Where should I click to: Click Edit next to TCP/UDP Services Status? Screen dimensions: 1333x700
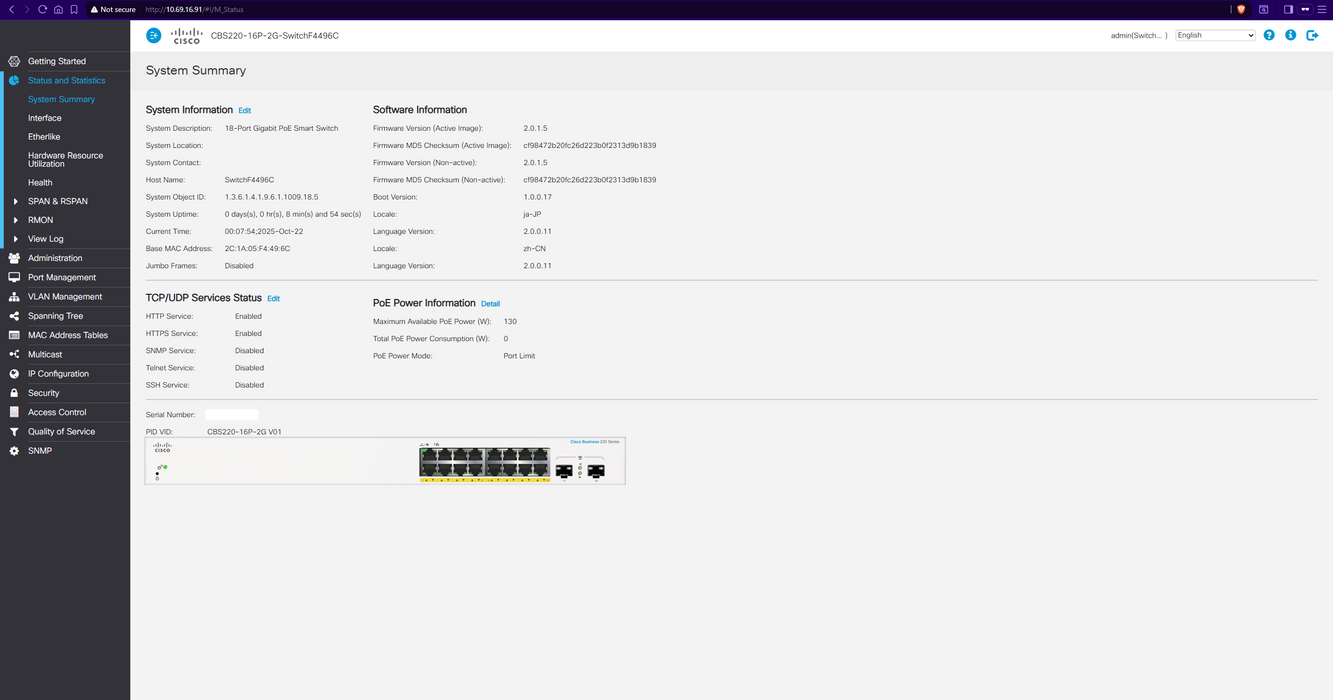(274, 299)
